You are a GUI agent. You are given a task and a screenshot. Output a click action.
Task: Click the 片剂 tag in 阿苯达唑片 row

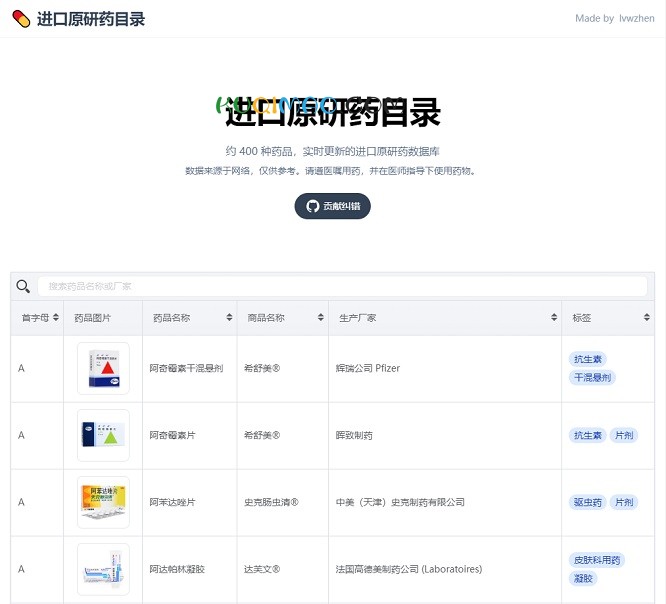click(x=624, y=502)
